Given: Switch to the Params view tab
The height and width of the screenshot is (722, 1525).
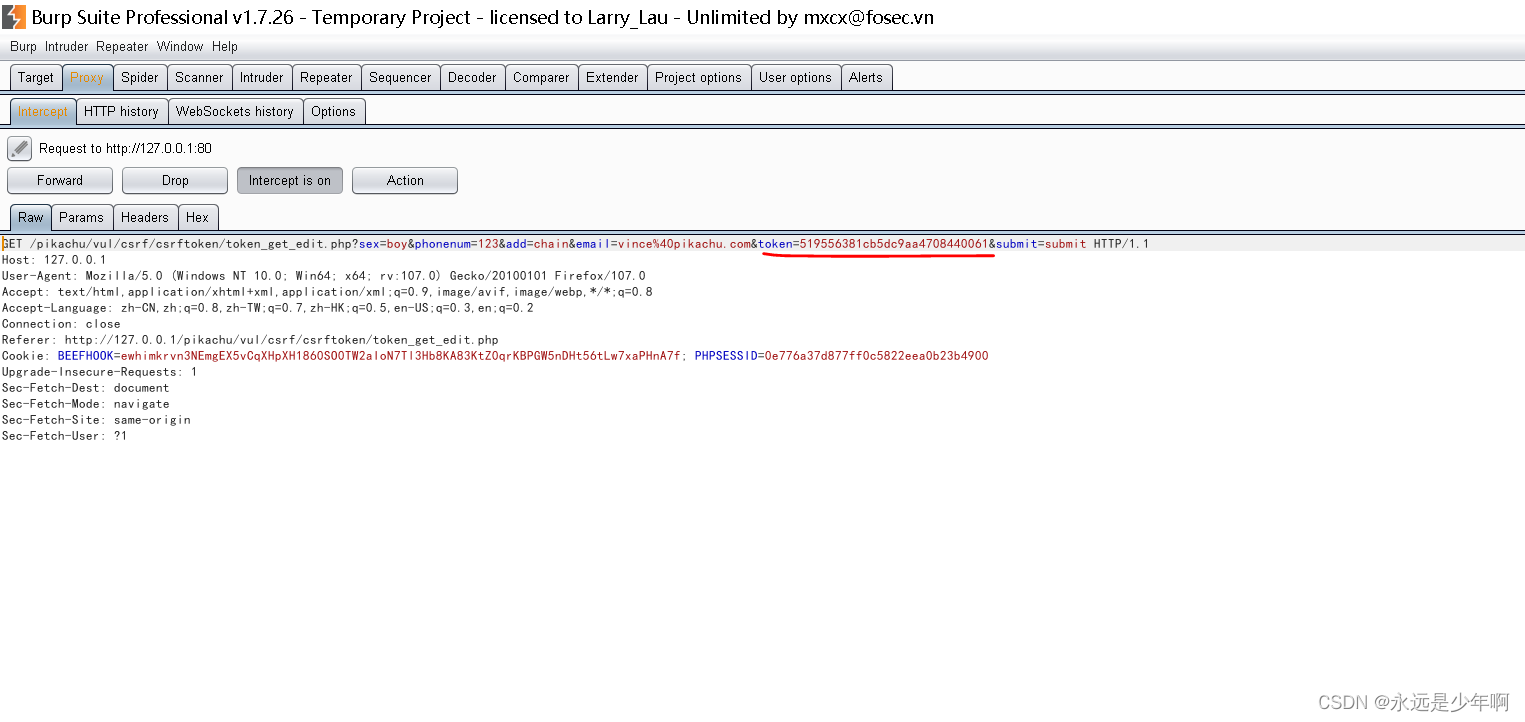Looking at the screenshot, I should pos(81,217).
